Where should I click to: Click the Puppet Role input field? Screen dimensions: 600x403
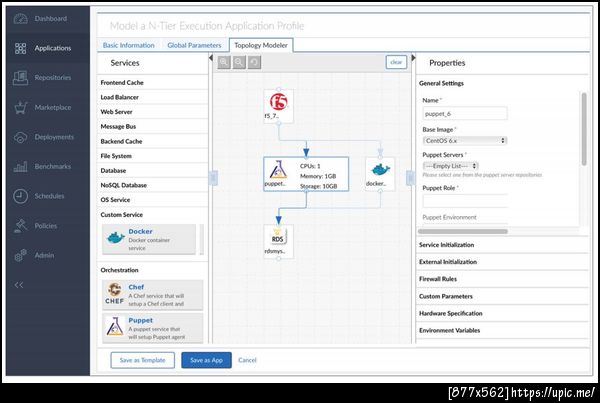pos(465,201)
